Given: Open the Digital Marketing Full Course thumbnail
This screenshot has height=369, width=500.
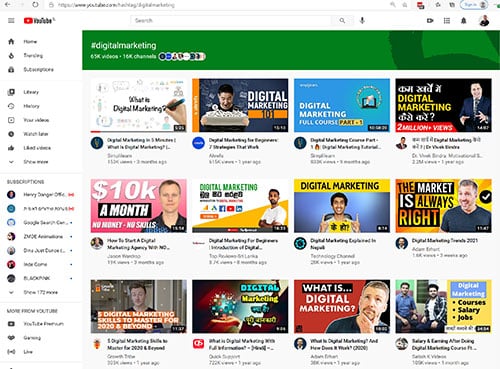Looking at the screenshot, I should point(342,105).
